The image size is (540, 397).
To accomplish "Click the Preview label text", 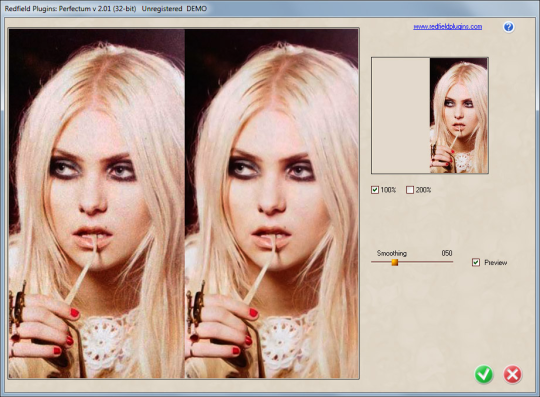I will [496, 262].
